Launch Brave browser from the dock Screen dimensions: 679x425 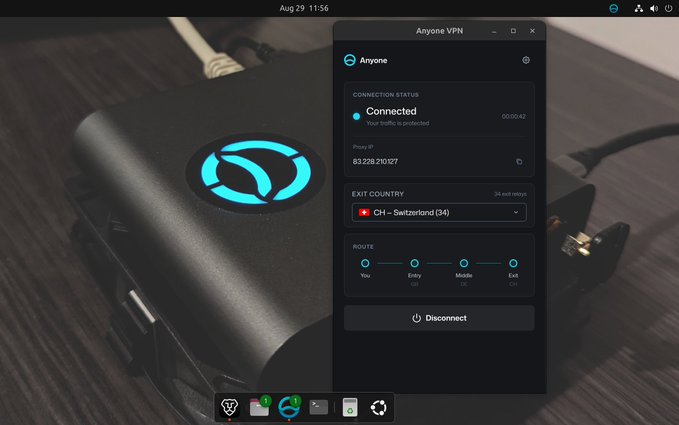(230, 407)
